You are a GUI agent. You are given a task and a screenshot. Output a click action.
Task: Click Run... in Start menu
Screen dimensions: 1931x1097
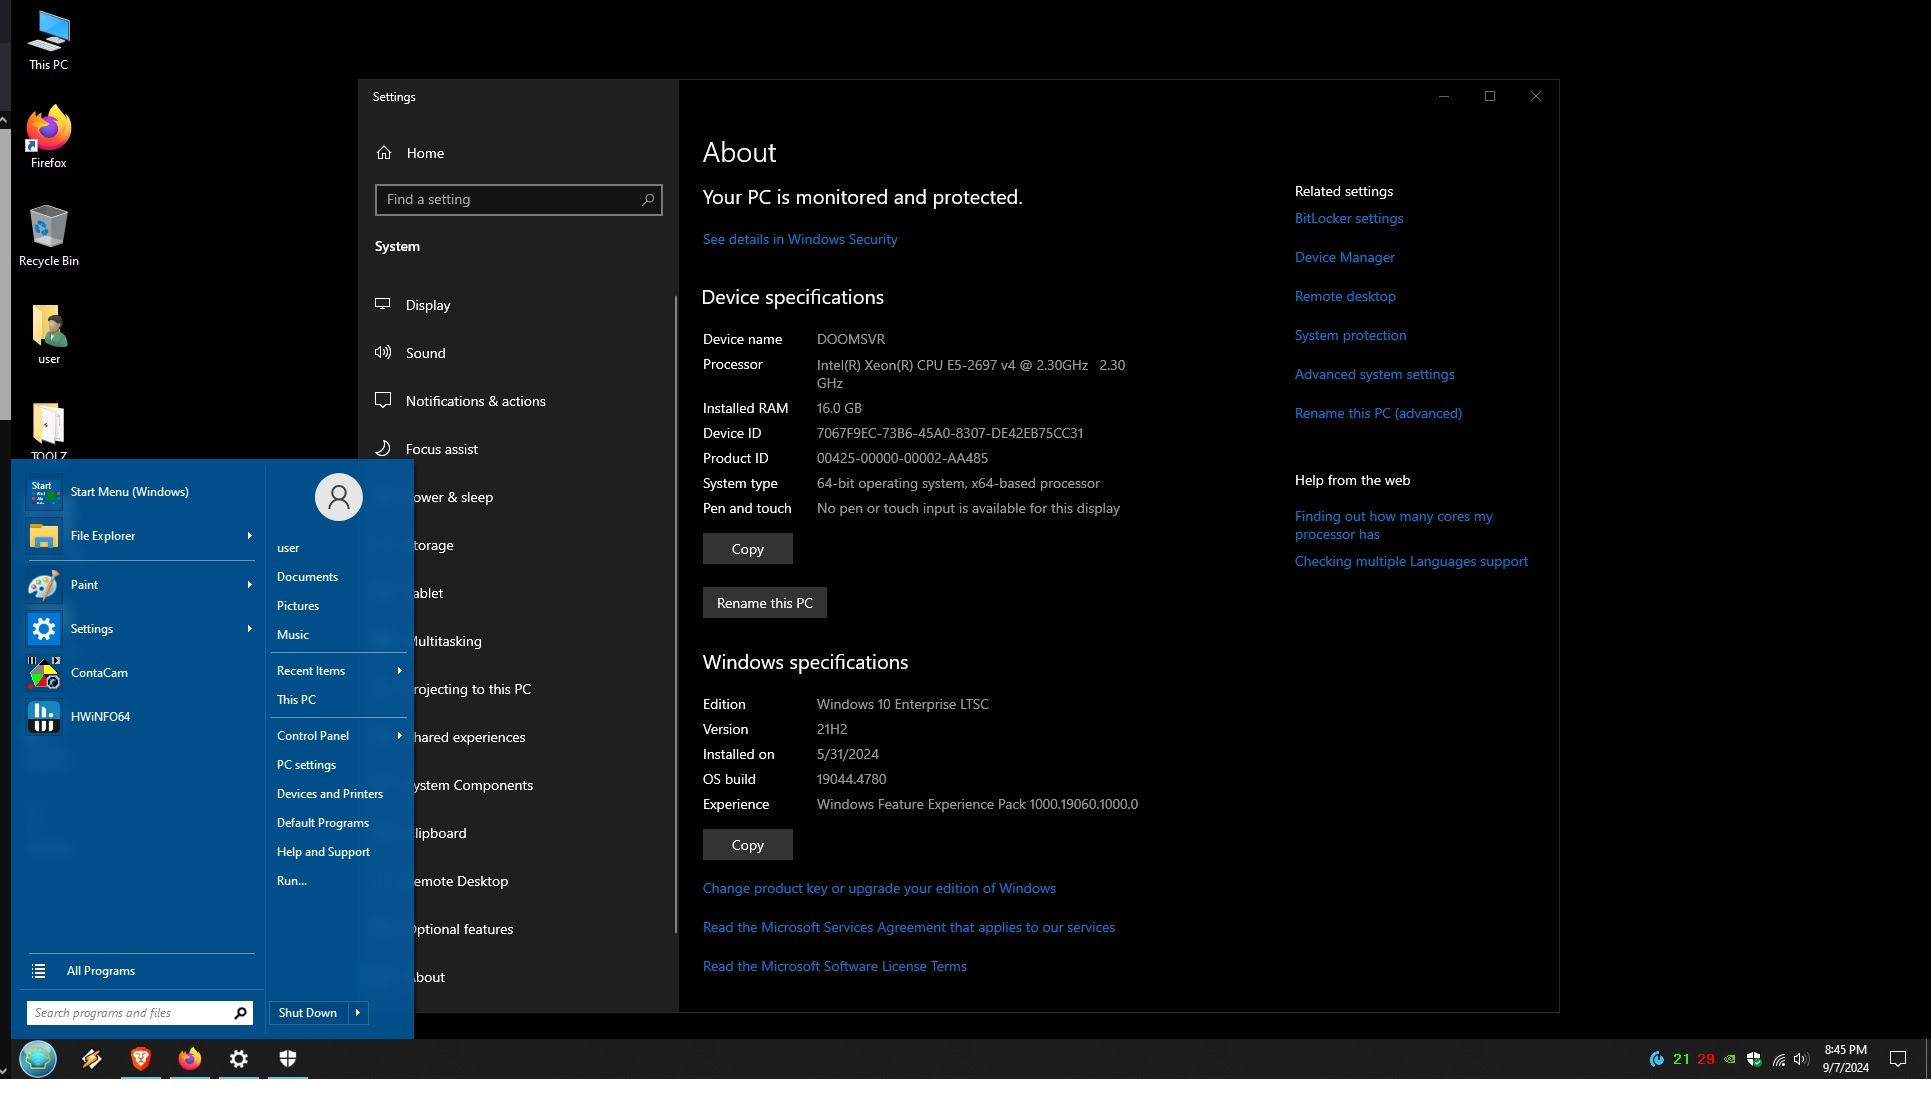coord(292,881)
